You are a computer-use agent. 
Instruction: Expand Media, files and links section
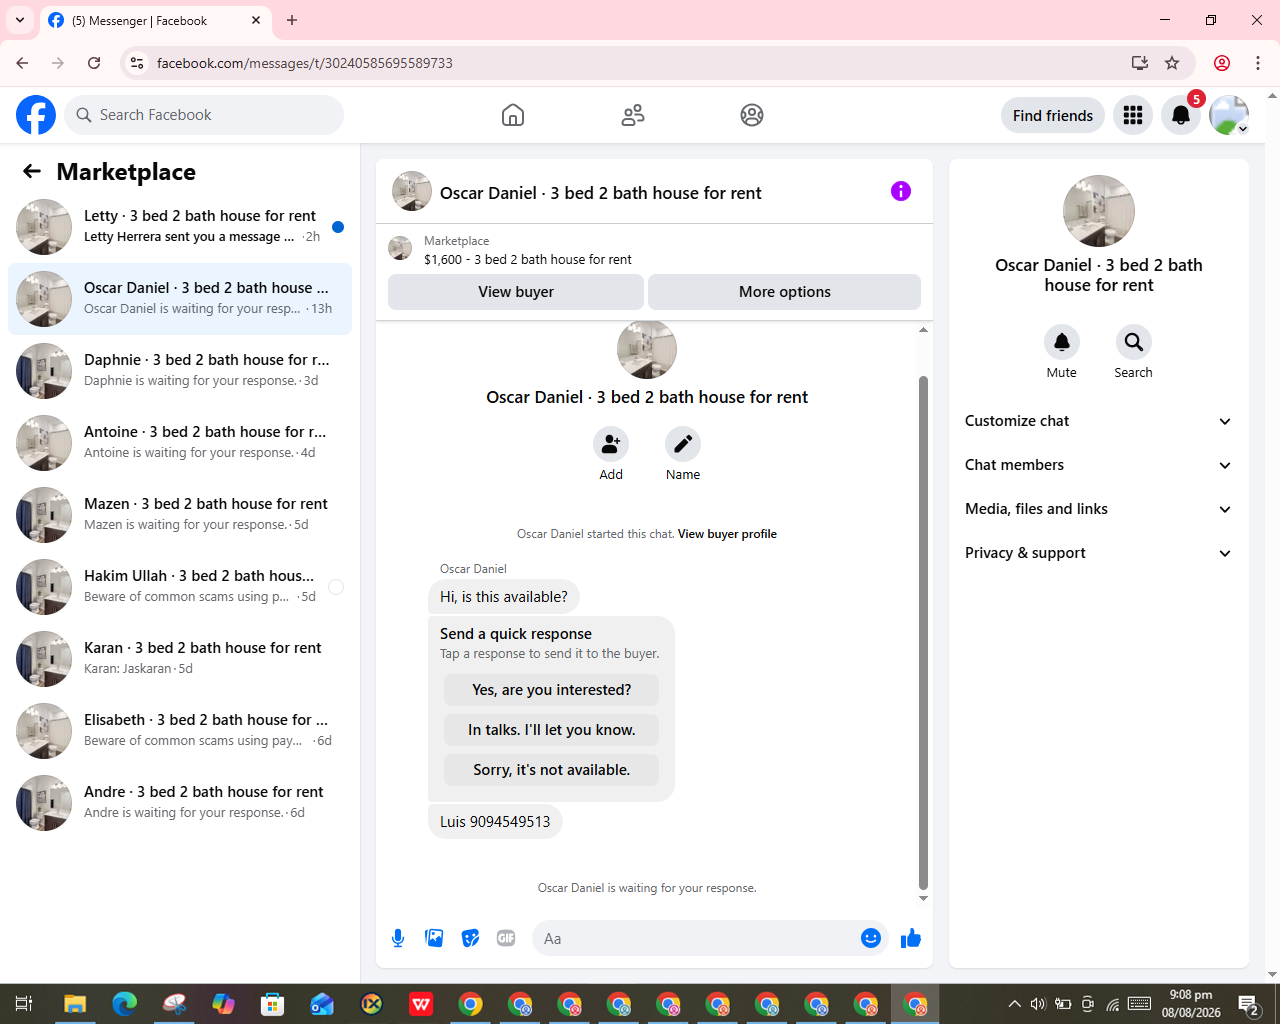(1098, 509)
